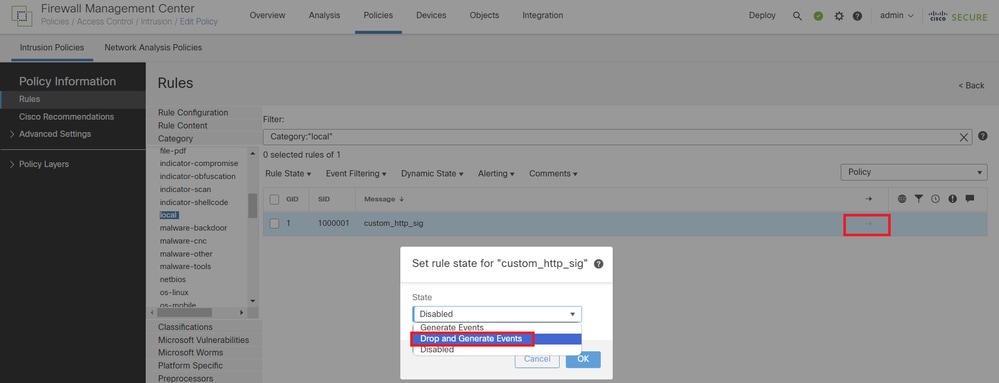Screen dimensions: 999x383
Task: Select Disabled option in the list
Action: 497,349
